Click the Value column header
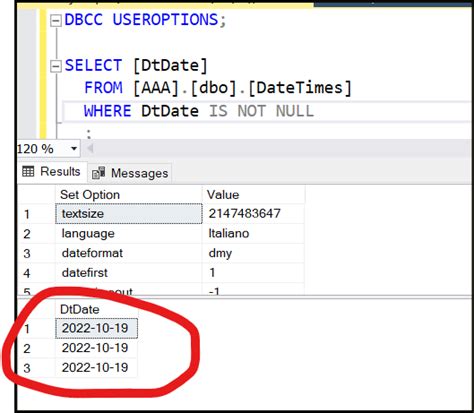Image resolution: width=474 pixels, height=413 pixels. (x=253, y=195)
